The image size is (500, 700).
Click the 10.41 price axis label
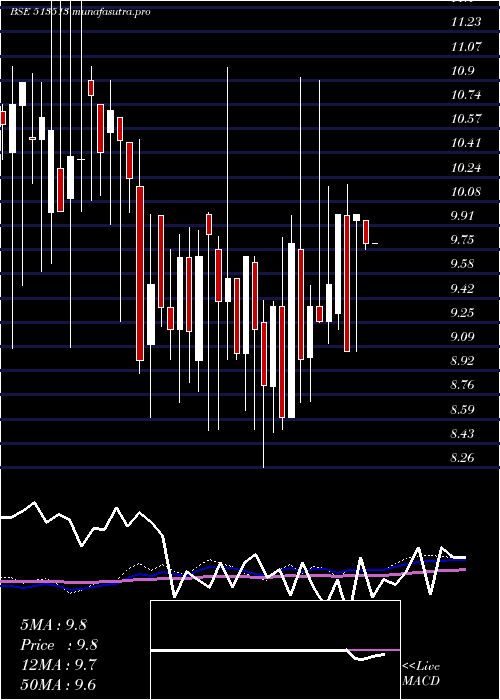(466, 143)
